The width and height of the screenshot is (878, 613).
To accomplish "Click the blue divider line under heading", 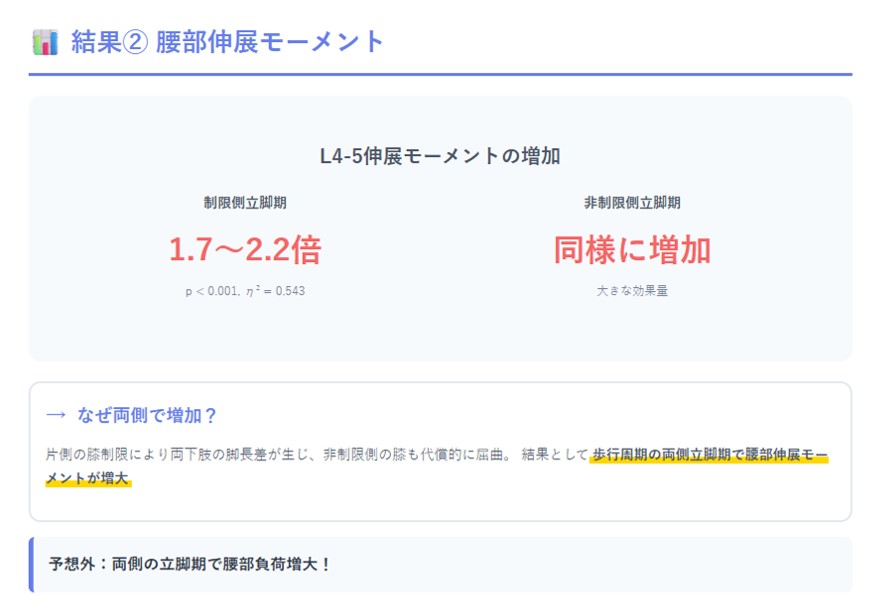I will click(440, 74).
